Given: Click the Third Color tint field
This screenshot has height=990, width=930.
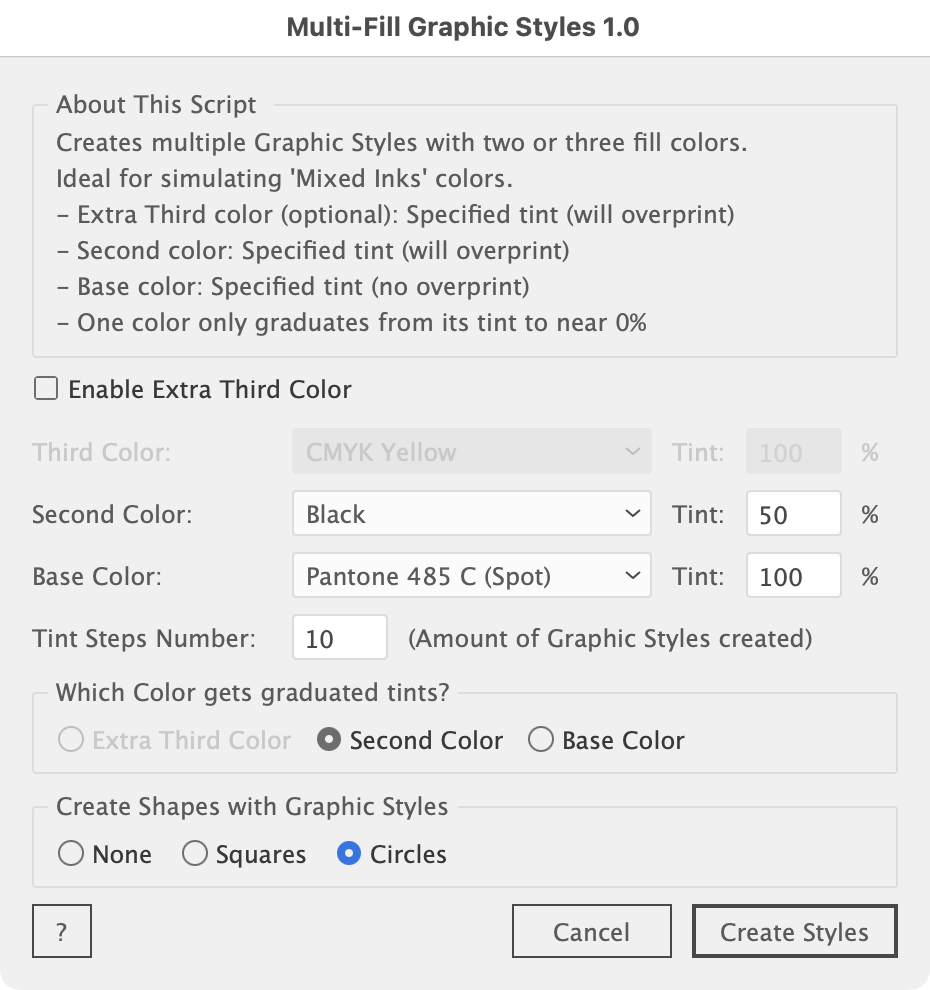Looking at the screenshot, I should (793, 453).
